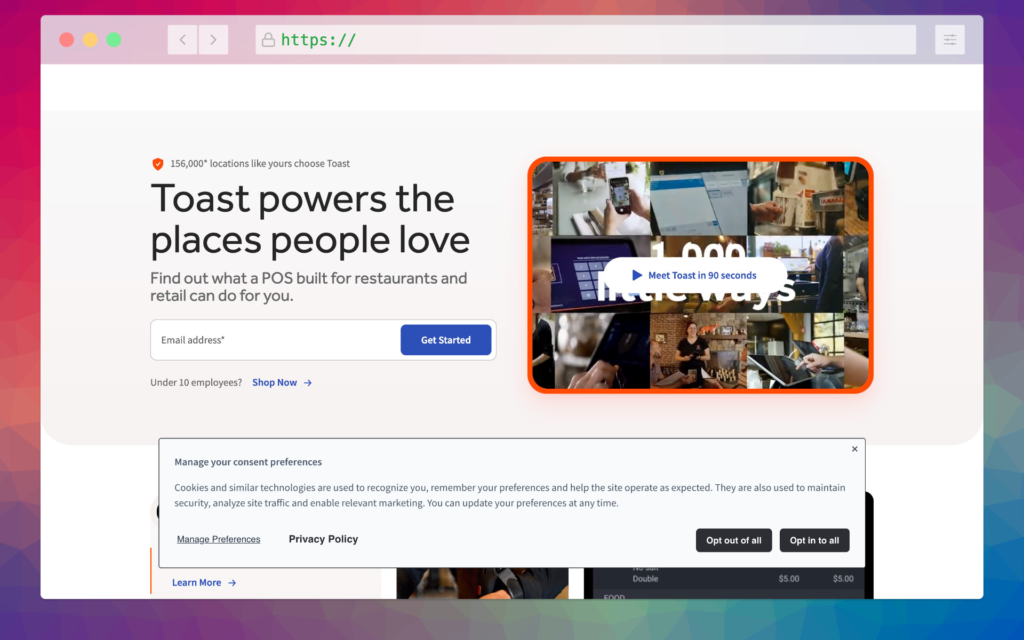The width and height of the screenshot is (1024, 640).
Task: Open the Privacy Policy link
Action: (323, 539)
